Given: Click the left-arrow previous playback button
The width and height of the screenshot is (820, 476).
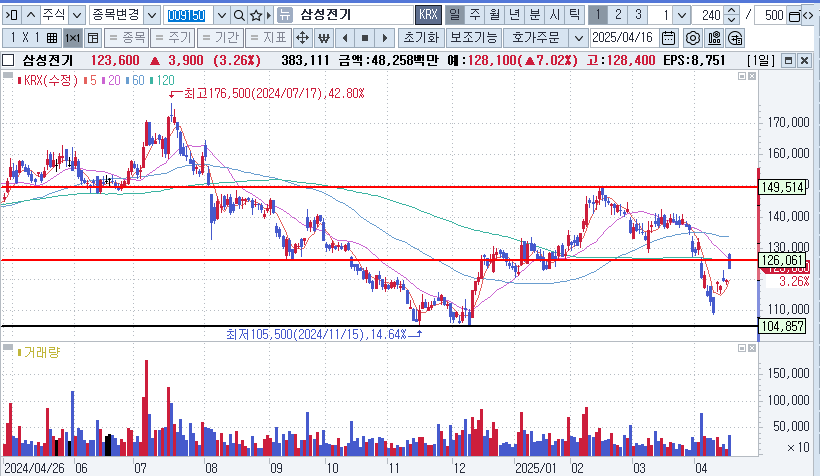Looking at the screenshot, I should coord(345,38).
